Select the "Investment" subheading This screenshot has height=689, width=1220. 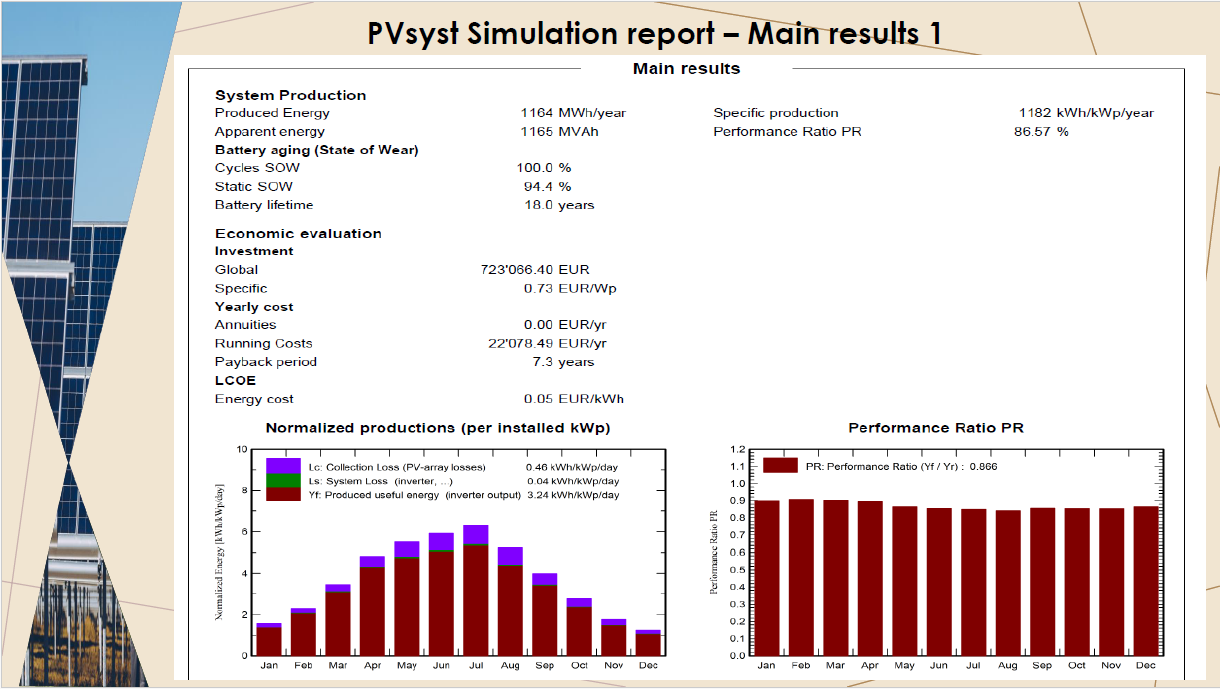(254, 251)
